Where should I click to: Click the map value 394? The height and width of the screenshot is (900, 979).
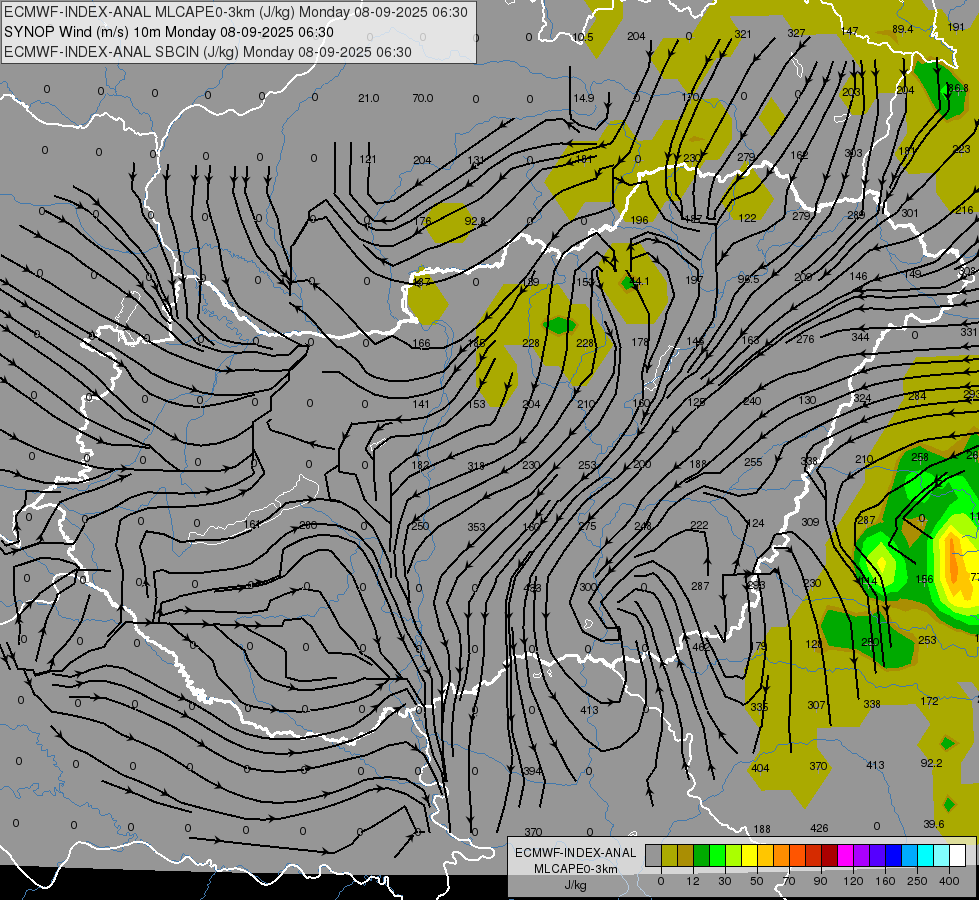point(532,771)
